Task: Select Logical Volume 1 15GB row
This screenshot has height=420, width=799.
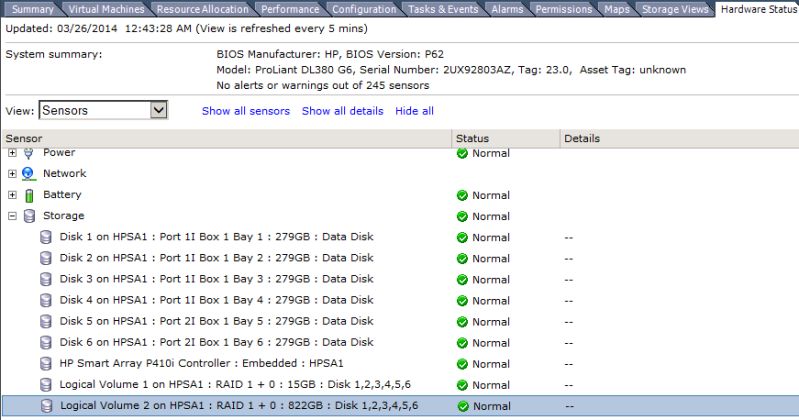Action: pos(401,385)
